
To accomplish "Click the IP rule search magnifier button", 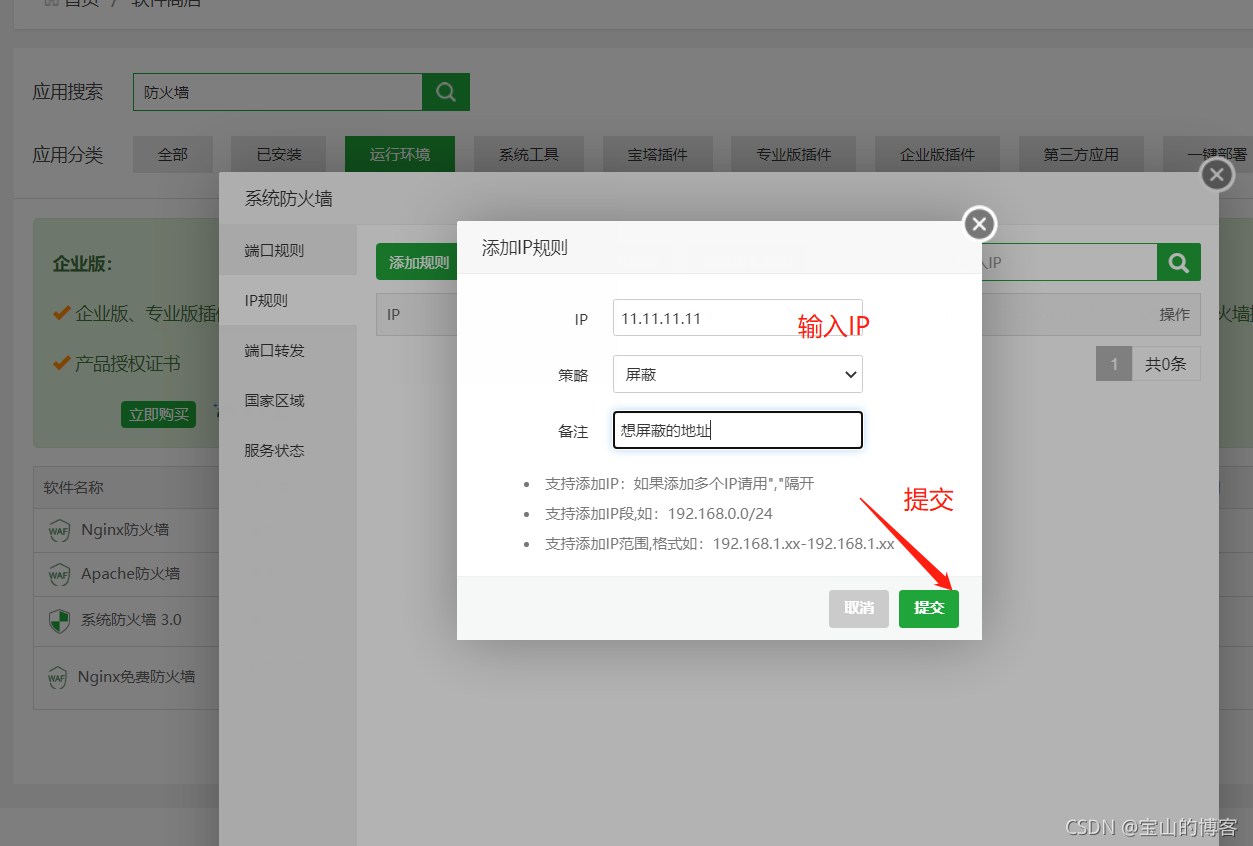I will [1179, 262].
